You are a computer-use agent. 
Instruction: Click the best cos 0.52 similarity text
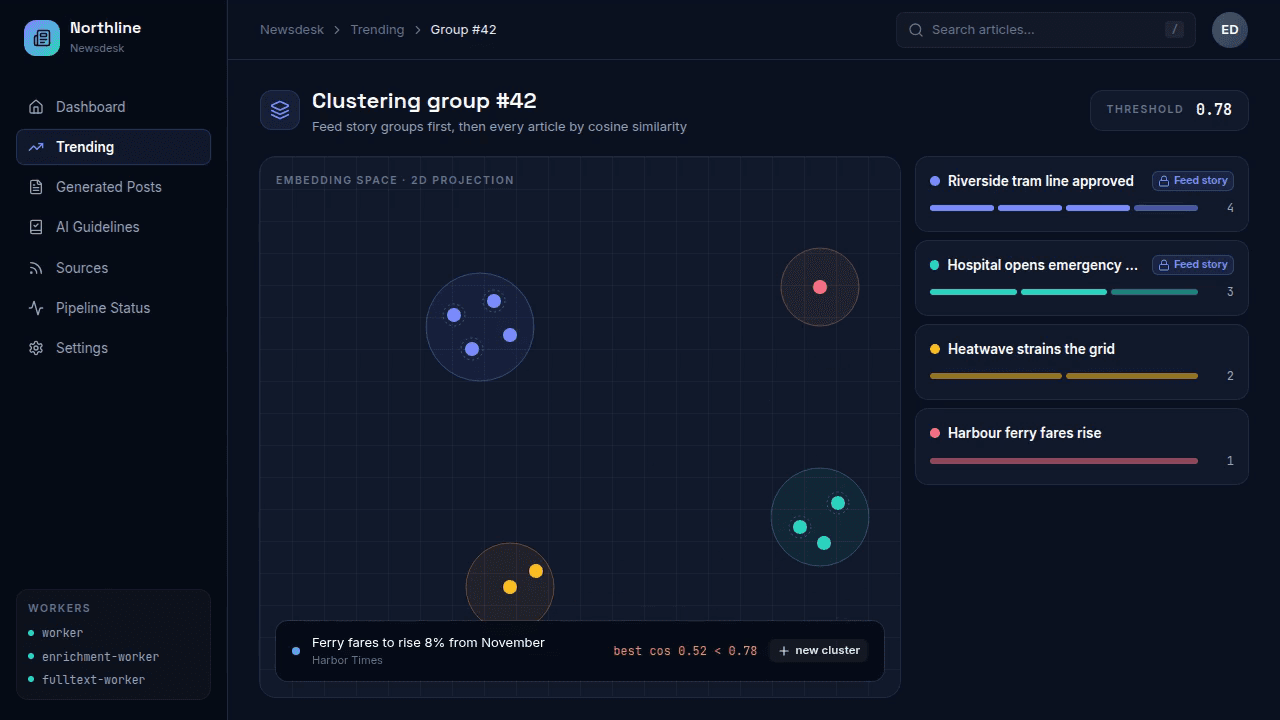(x=685, y=651)
